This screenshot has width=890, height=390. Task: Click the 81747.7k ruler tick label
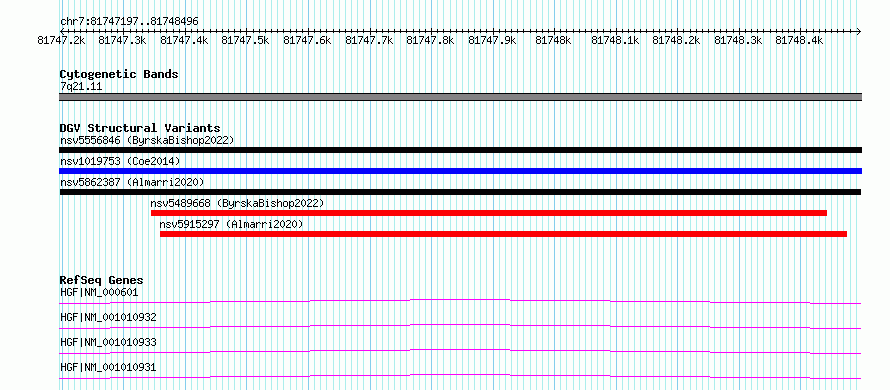pyautogui.click(x=369, y=40)
